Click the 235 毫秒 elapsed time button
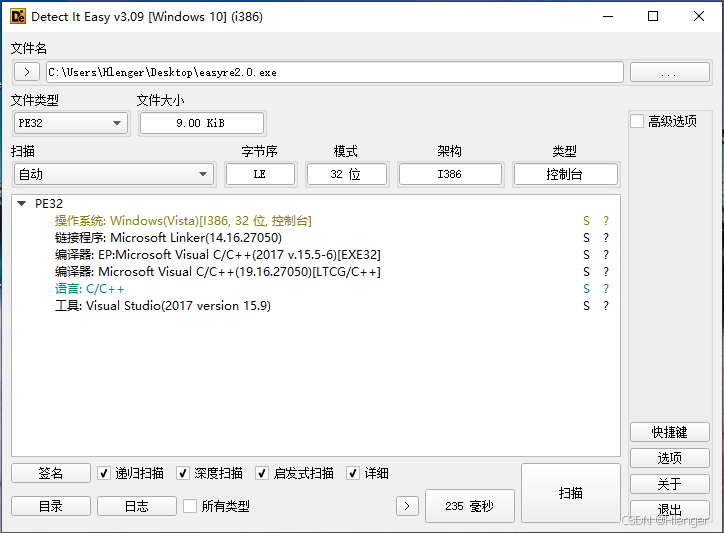The height and width of the screenshot is (533, 724). coord(470,506)
